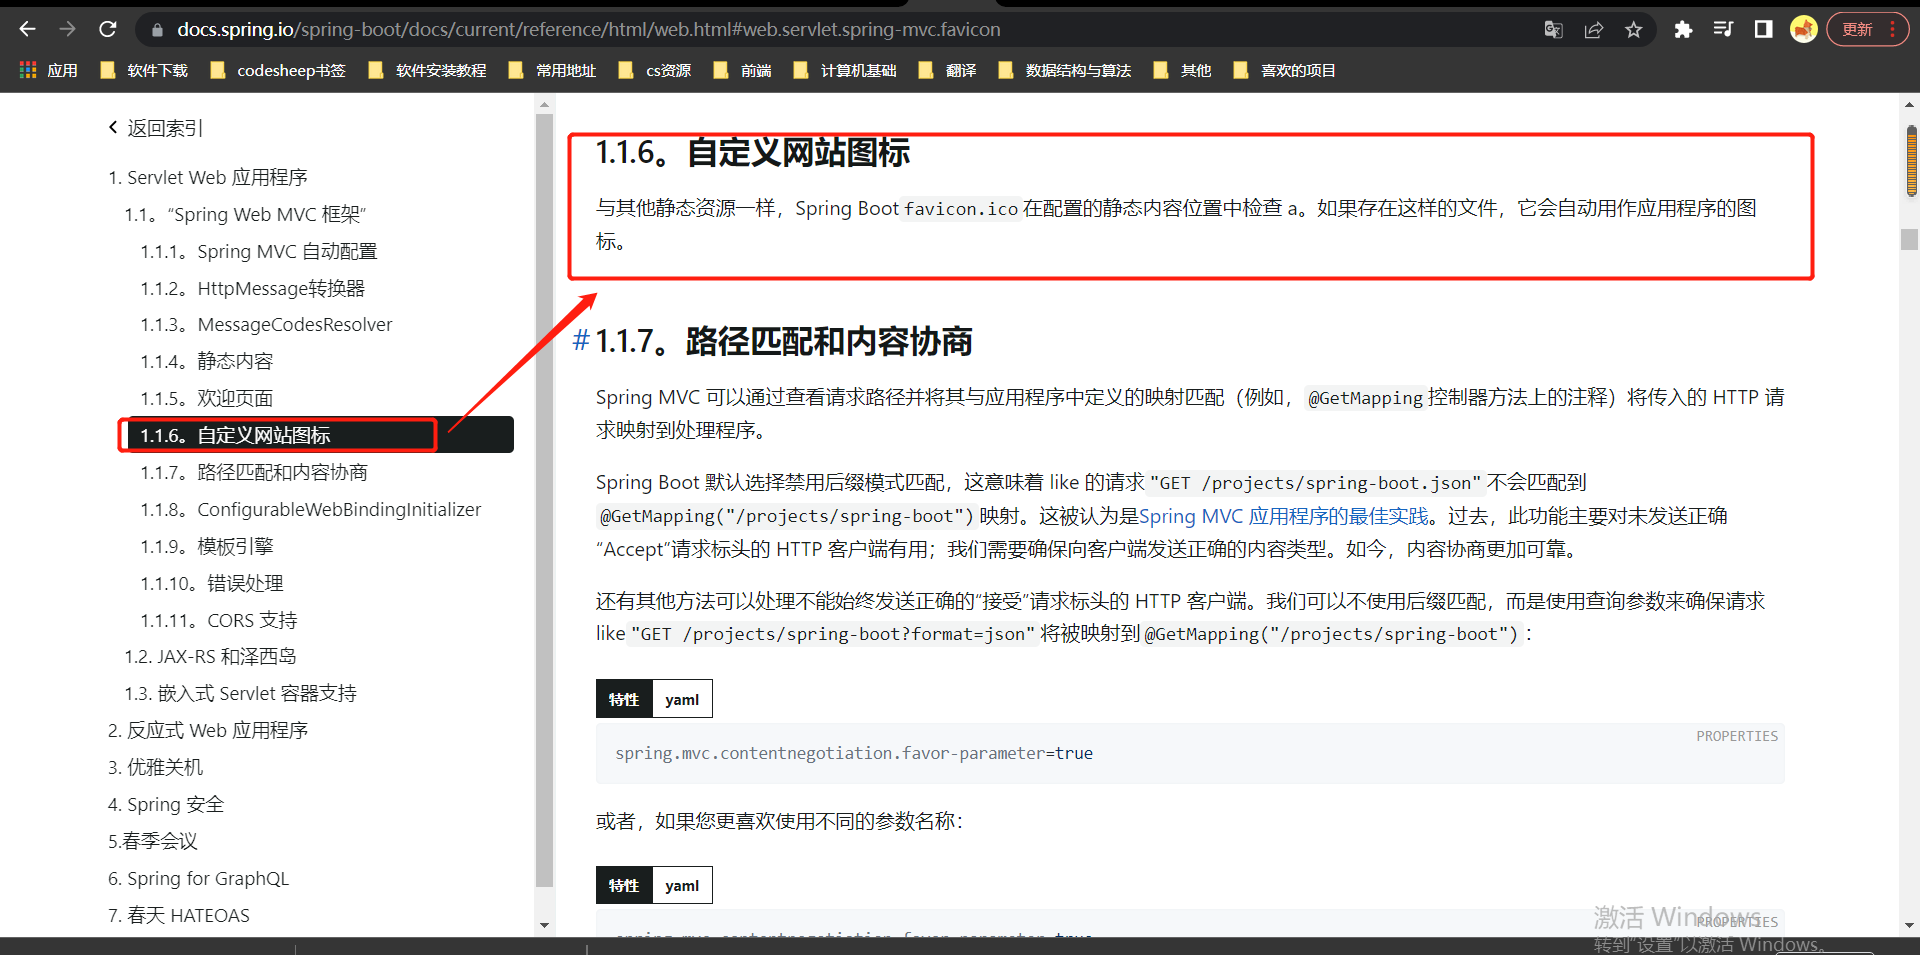Click the browser forward arrow

[67, 29]
